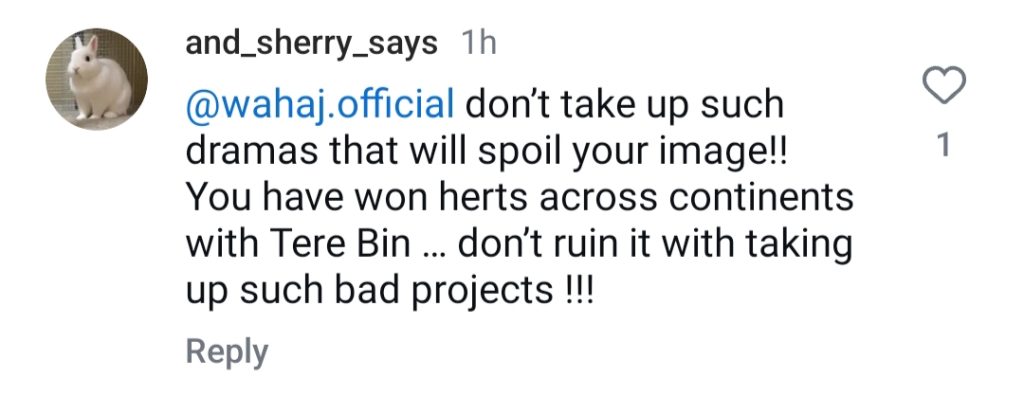
Task: Like the comment with the heart icon
Action: pos(943,85)
